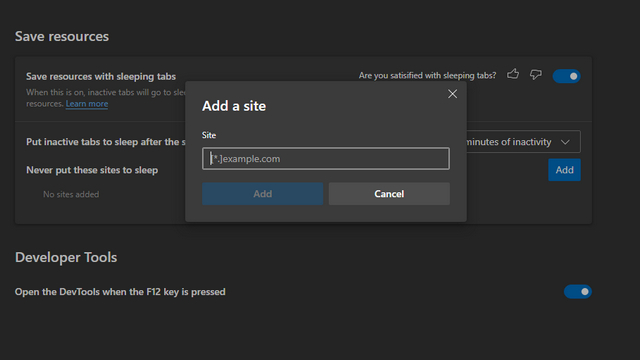Click the thumbs down feedback icon
Viewport: 640px width, 360px height.
(536, 75)
